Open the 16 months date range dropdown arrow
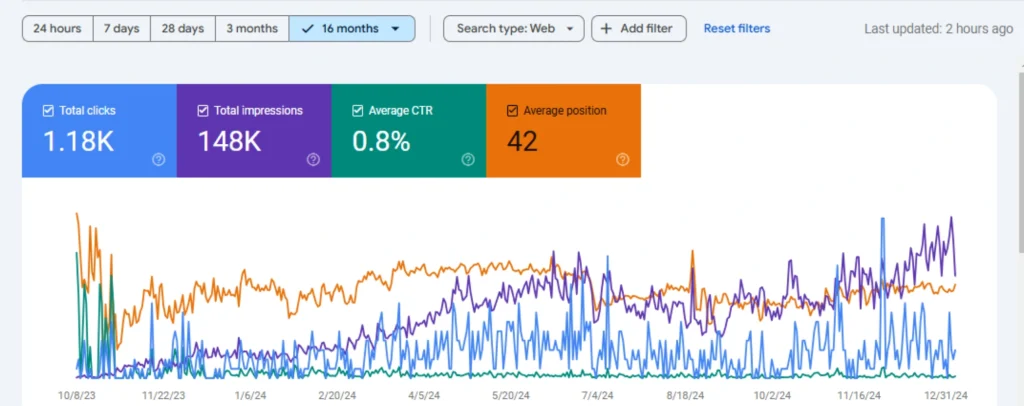Image resolution: width=1024 pixels, height=406 pixels. point(396,29)
